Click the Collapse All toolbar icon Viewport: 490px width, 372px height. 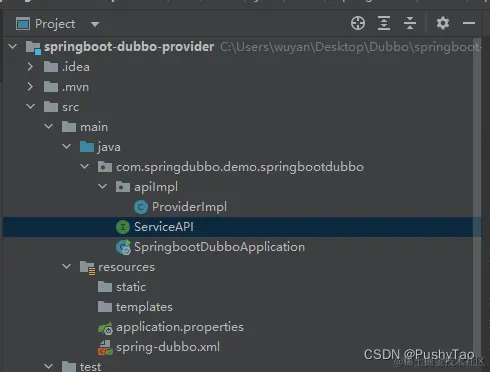click(x=410, y=23)
